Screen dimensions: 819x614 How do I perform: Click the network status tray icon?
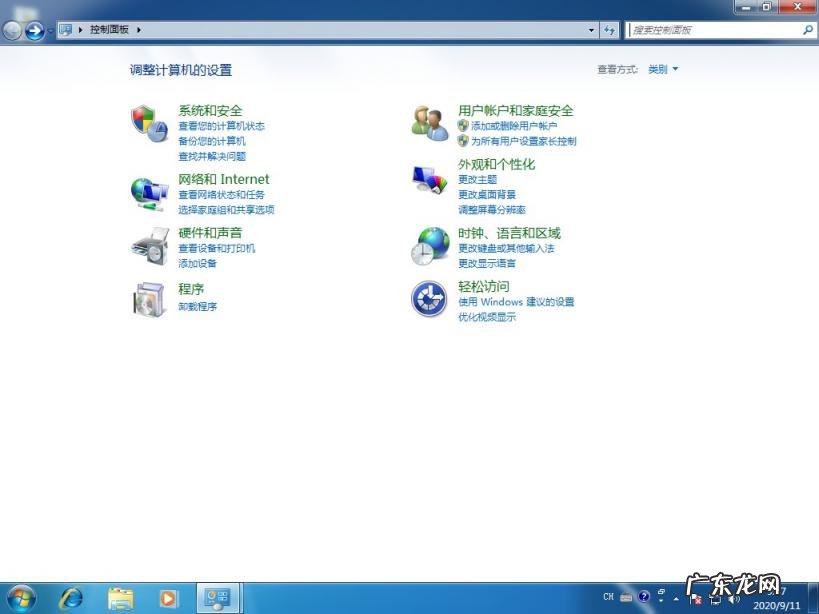[x=716, y=599]
